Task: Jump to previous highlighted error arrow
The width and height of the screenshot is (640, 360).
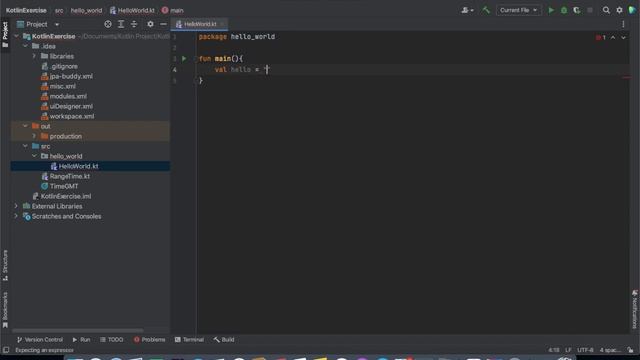Action: tap(613, 37)
